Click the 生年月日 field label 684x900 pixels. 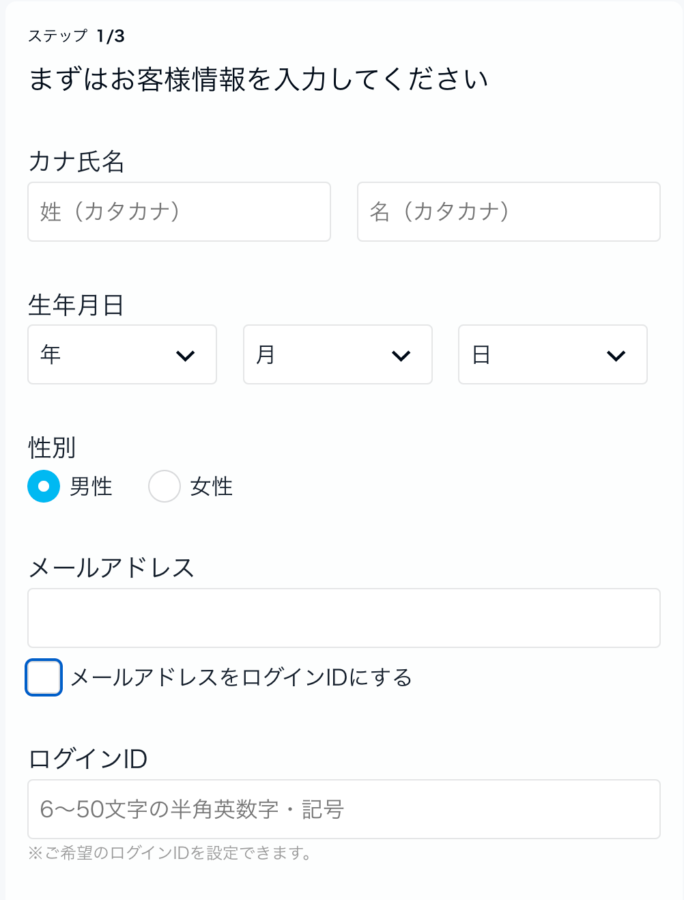click(77, 305)
